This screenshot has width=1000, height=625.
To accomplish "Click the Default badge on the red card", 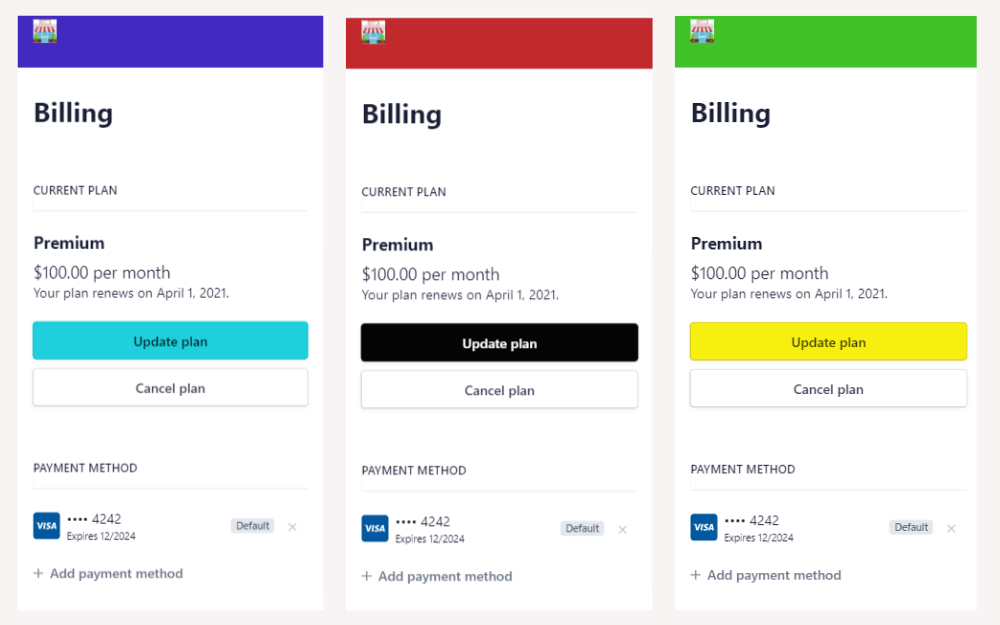I will tap(582, 528).
